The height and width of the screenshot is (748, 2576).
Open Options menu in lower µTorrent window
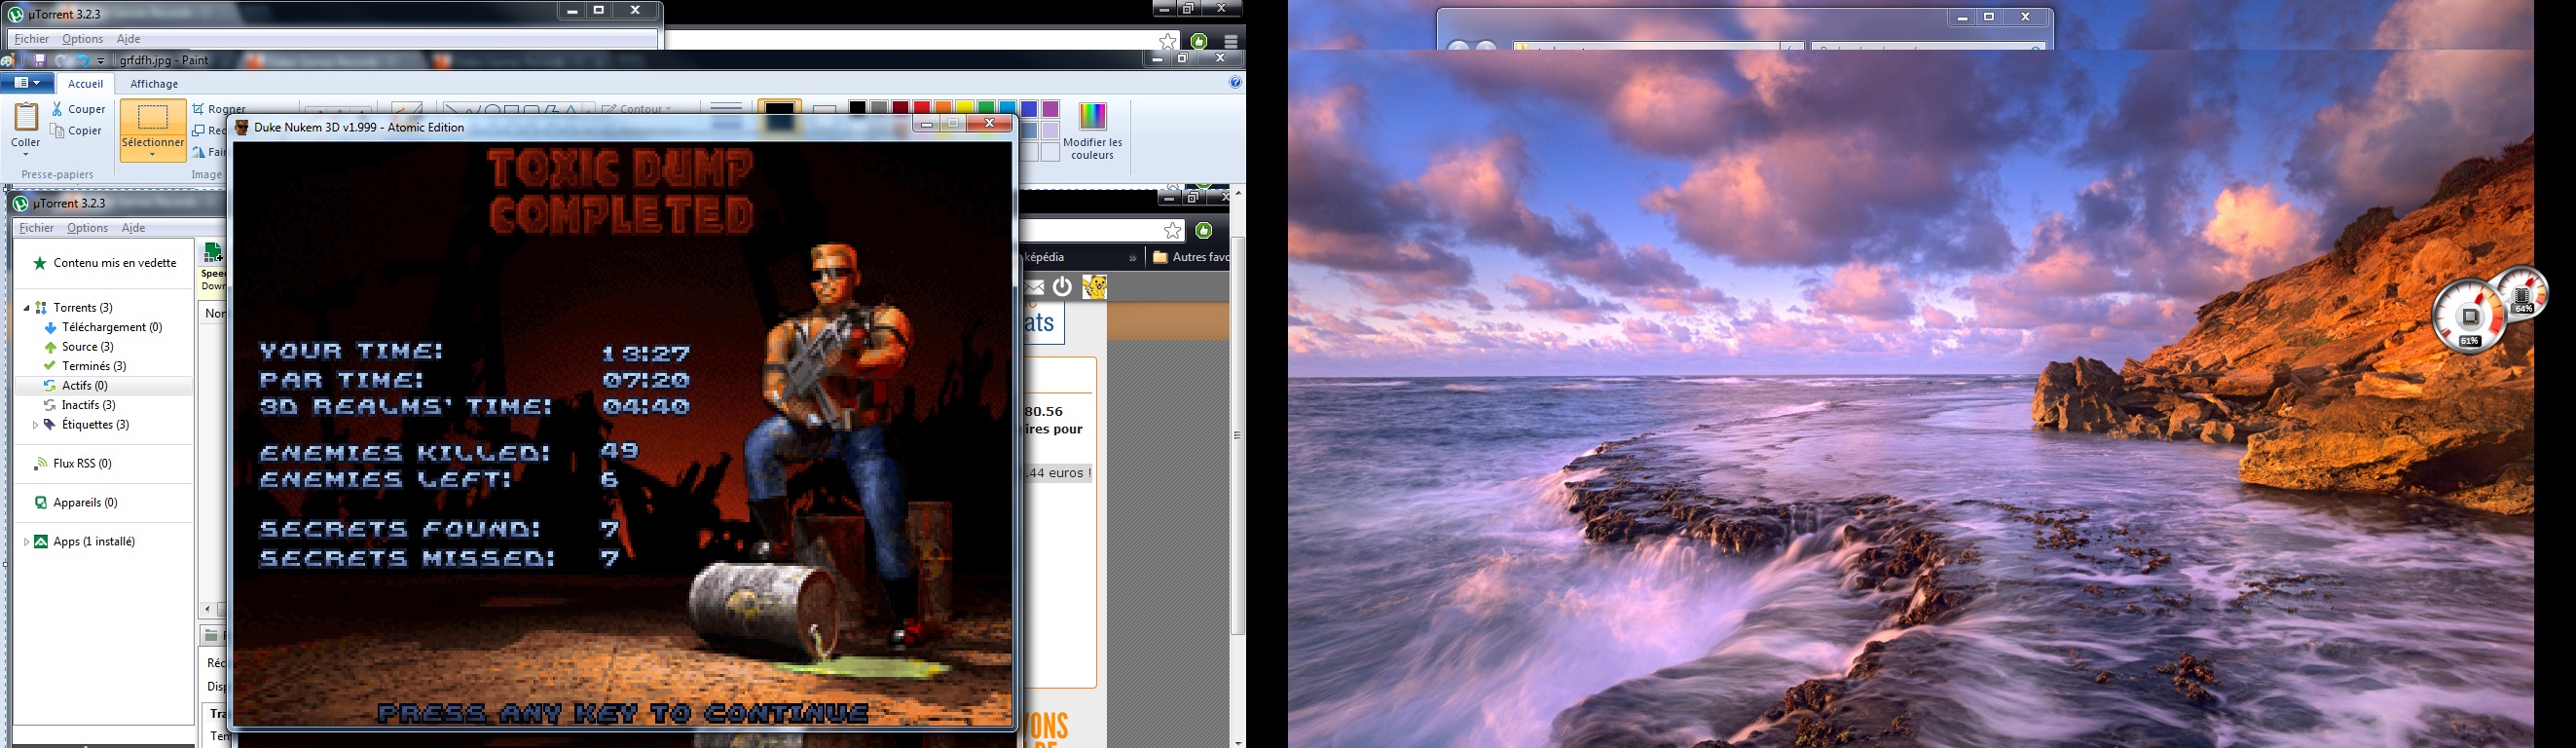pyautogui.click(x=87, y=228)
